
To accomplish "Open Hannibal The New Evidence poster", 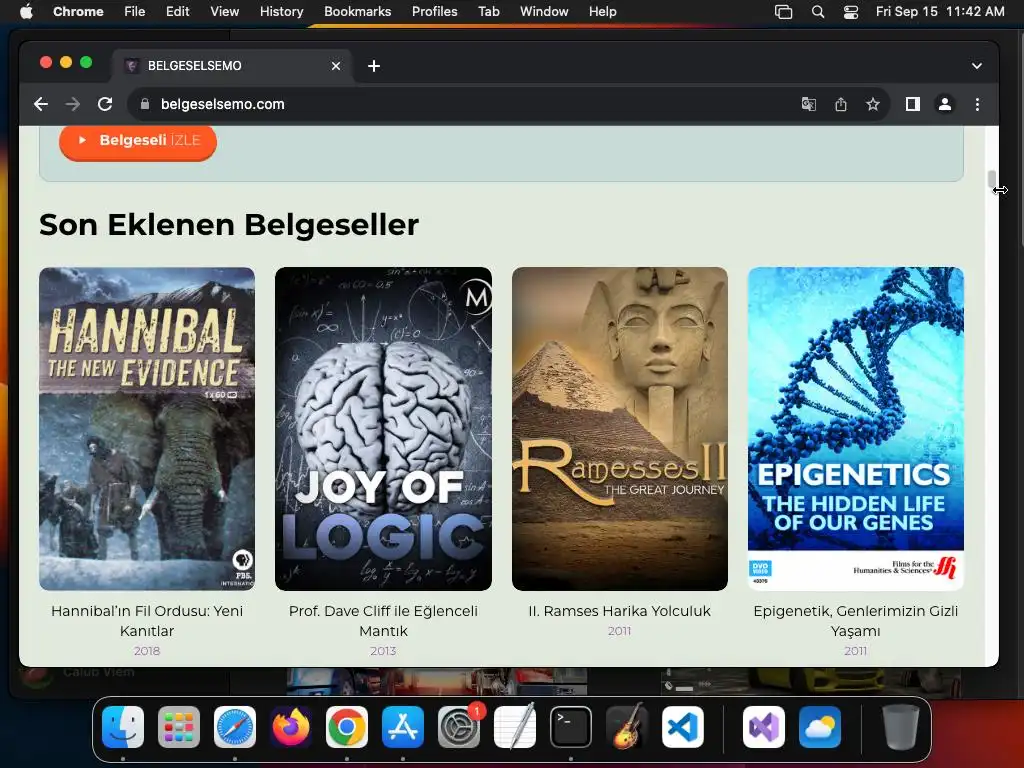I will pos(147,429).
